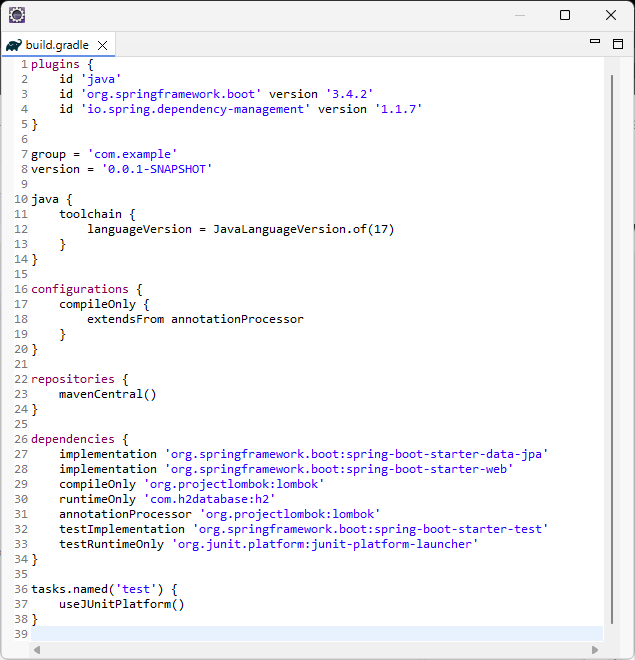
Task: Close the application window
Action: (611, 15)
